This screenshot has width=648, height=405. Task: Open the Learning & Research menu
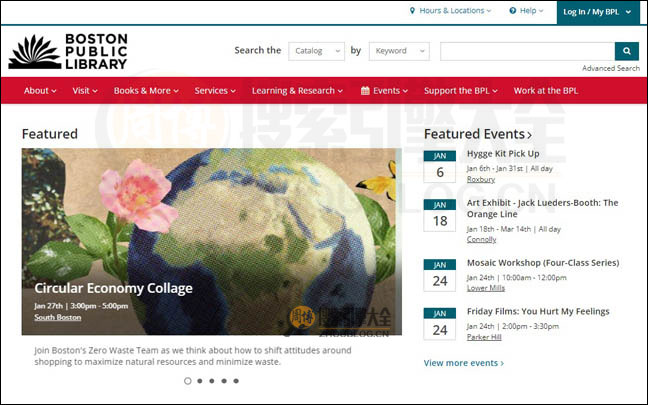click(297, 91)
